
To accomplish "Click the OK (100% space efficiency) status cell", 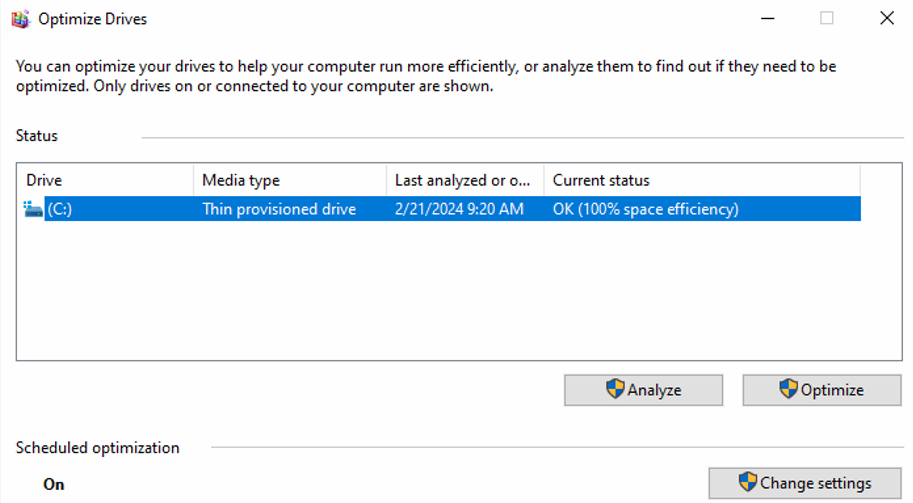I will 645,209.
